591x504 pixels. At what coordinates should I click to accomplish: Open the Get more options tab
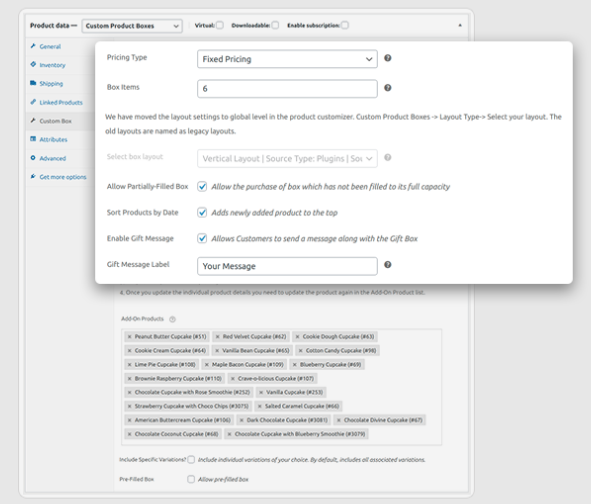pos(63,177)
